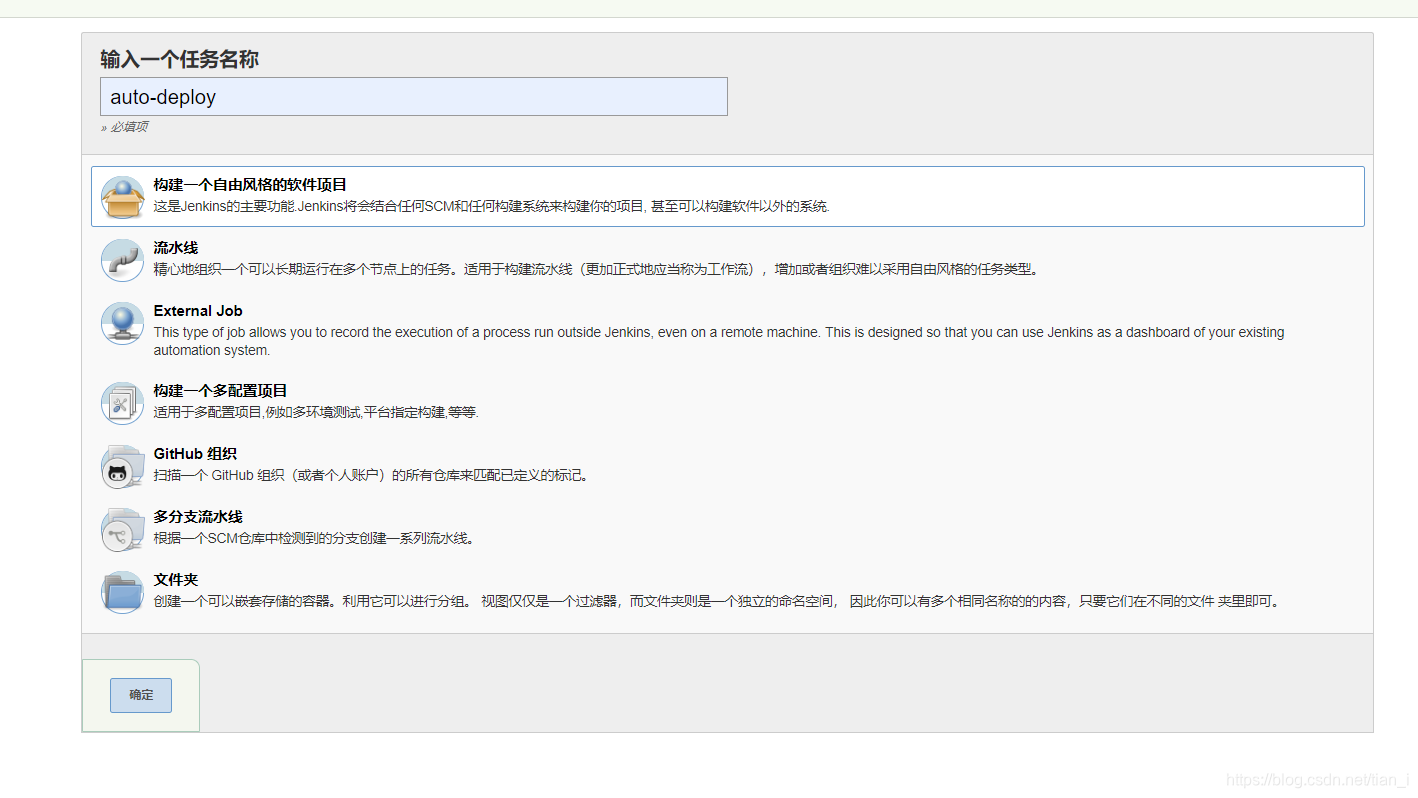Click the 必填项 required hint text

[x=125, y=127]
